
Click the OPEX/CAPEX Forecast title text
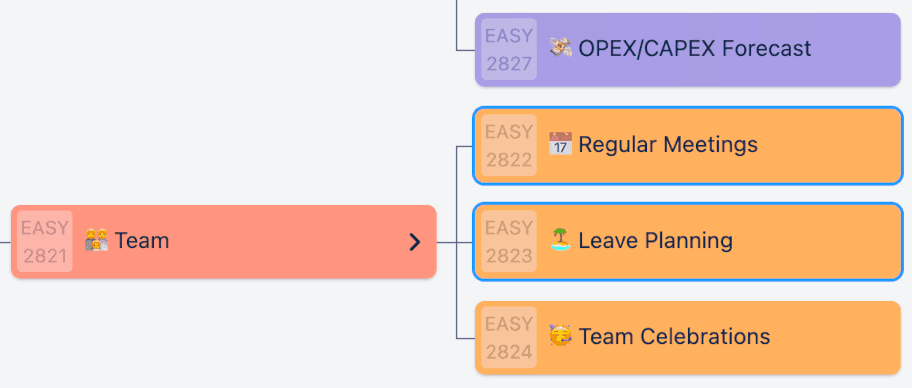(695, 48)
